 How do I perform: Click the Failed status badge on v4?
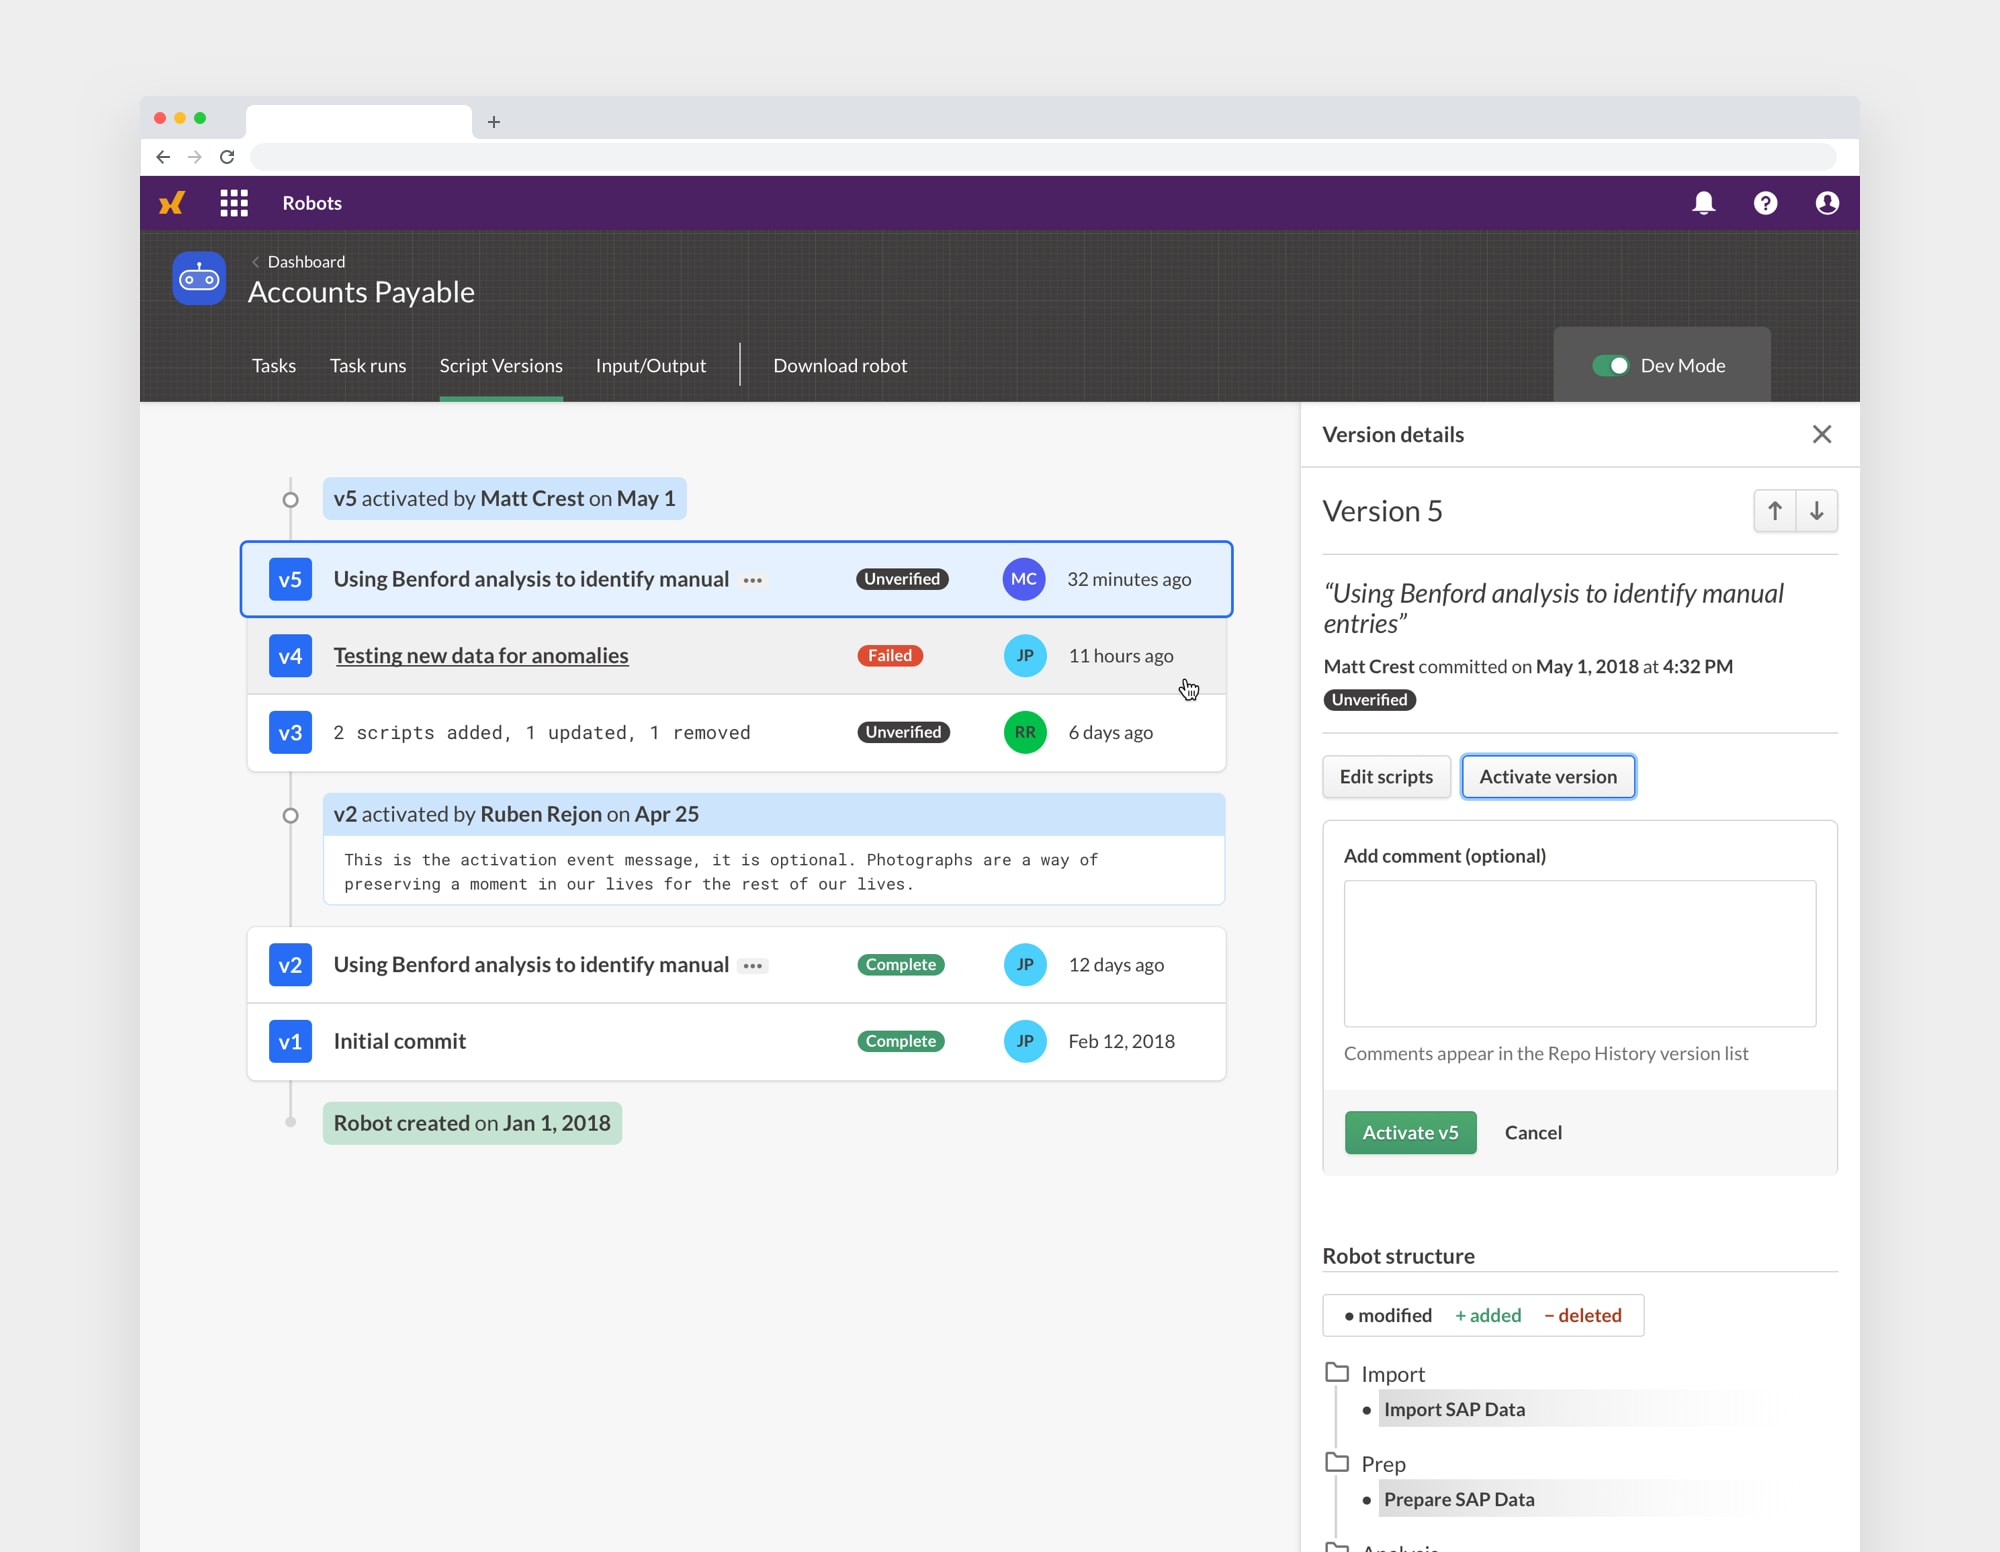tap(890, 656)
